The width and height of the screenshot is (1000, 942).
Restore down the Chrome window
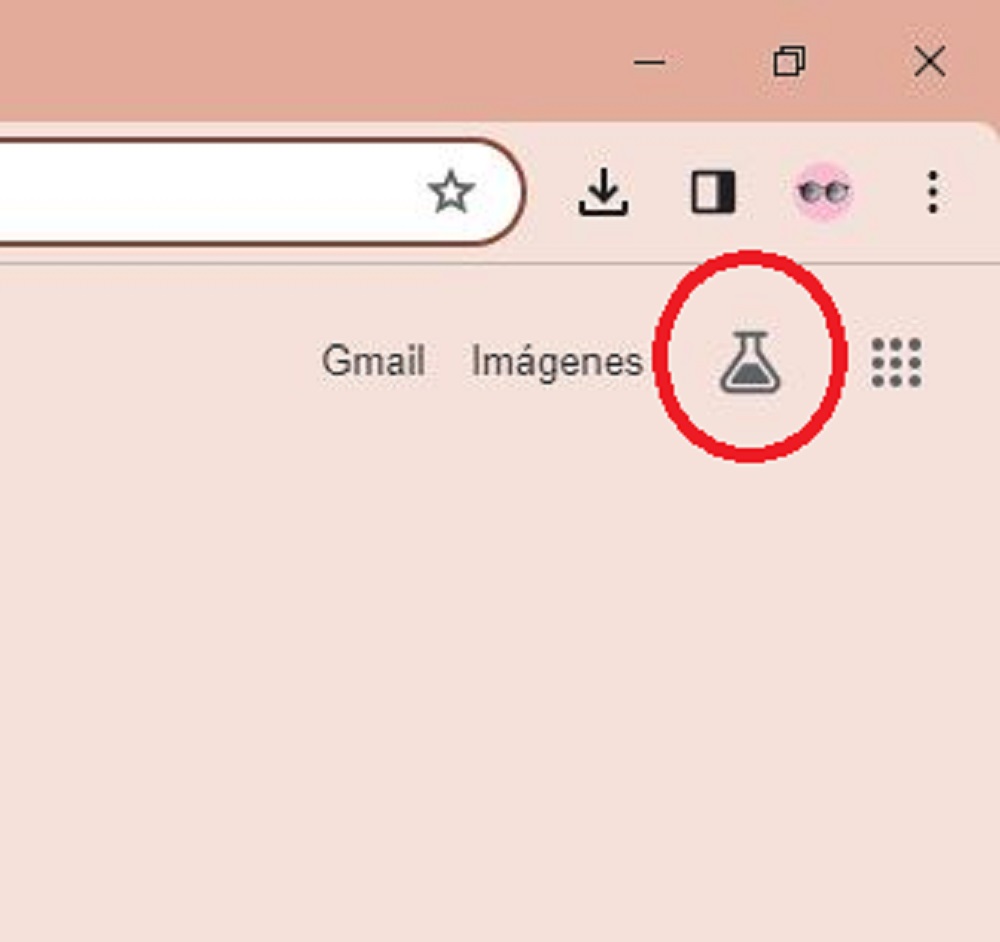click(x=789, y=61)
